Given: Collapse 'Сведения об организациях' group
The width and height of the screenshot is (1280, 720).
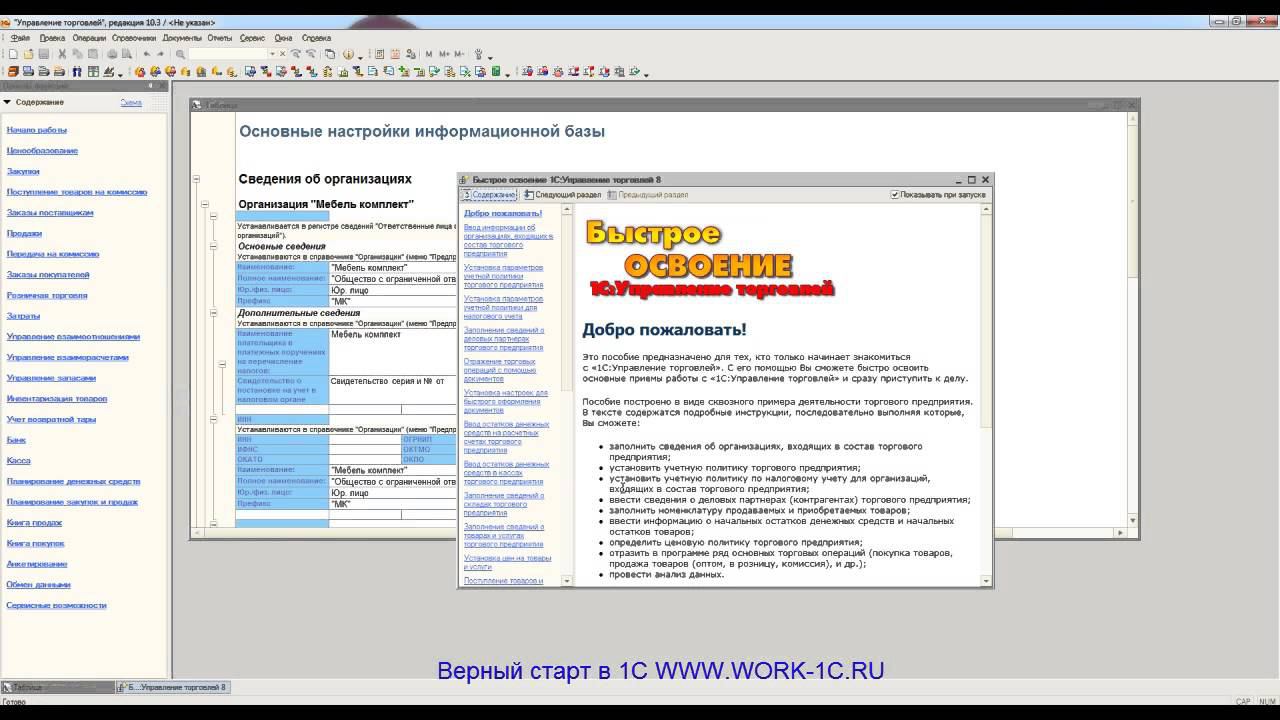Looking at the screenshot, I should [x=196, y=179].
